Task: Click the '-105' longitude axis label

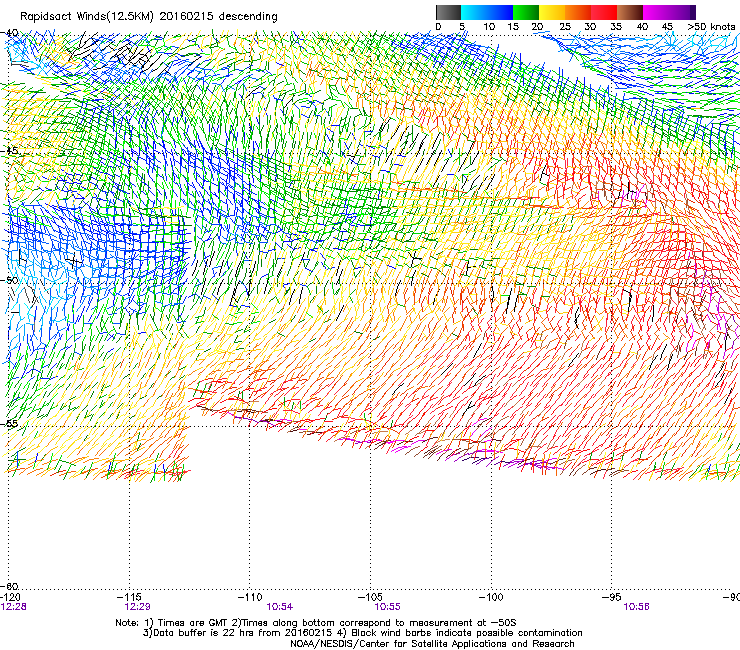Action: (x=370, y=597)
